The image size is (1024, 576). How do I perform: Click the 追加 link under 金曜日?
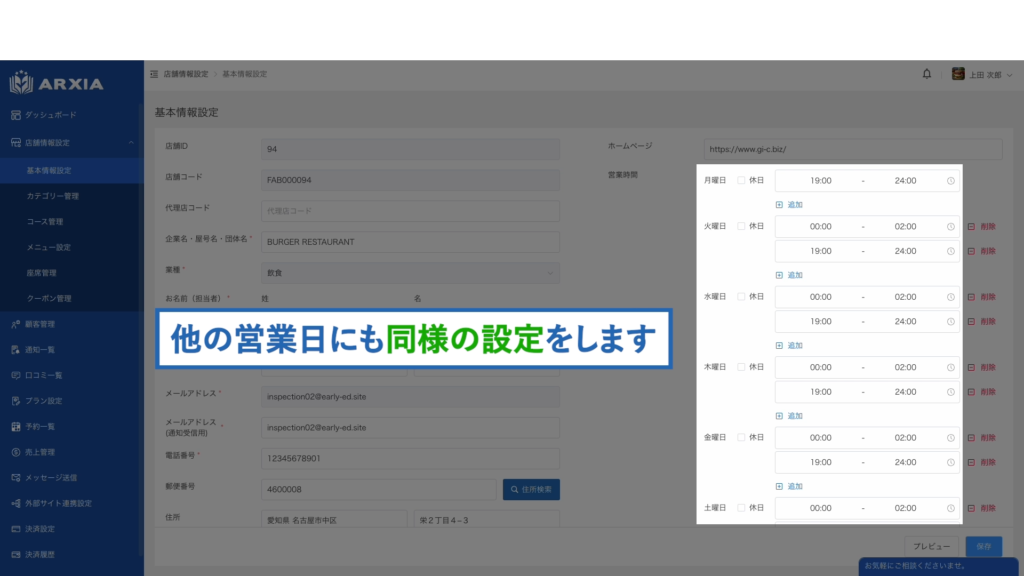click(795, 486)
